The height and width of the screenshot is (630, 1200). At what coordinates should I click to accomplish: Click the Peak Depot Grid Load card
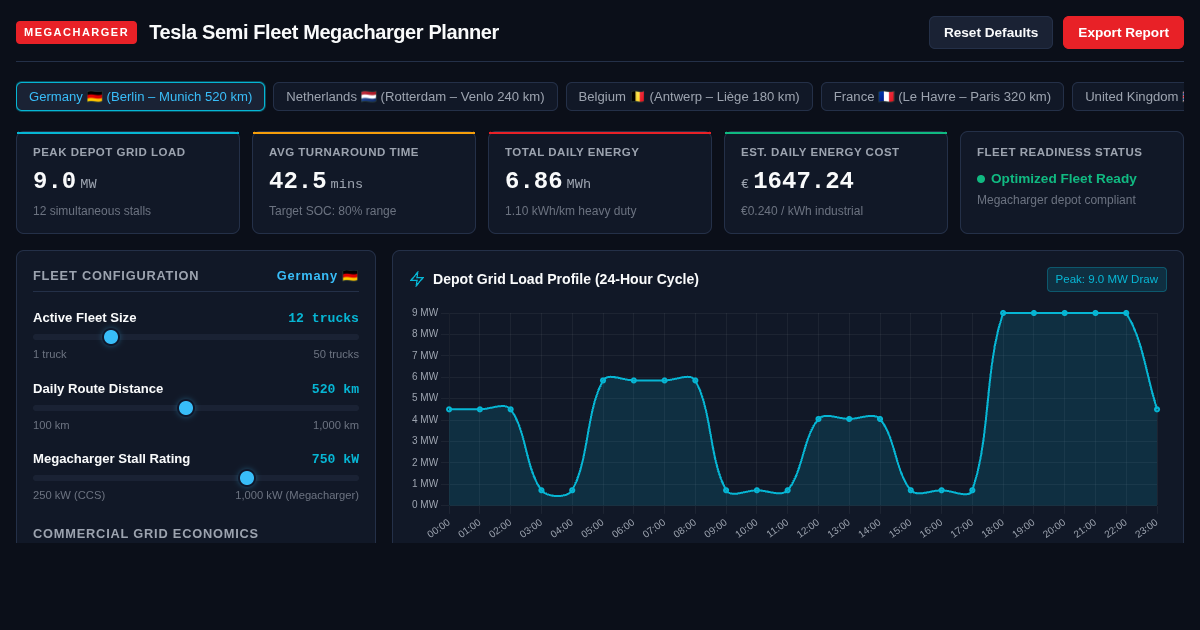coord(128,183)
